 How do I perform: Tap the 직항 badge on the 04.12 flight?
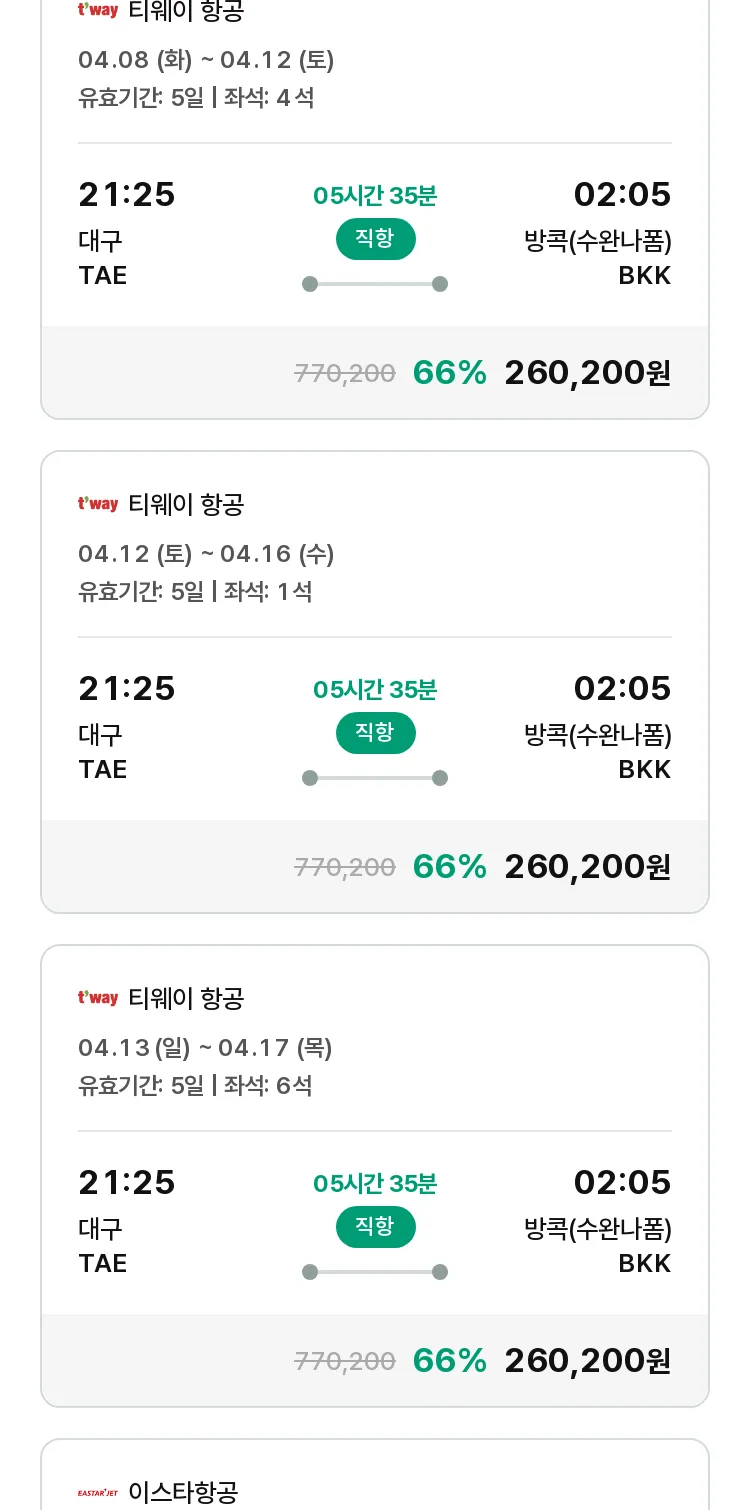pos(375,732)
